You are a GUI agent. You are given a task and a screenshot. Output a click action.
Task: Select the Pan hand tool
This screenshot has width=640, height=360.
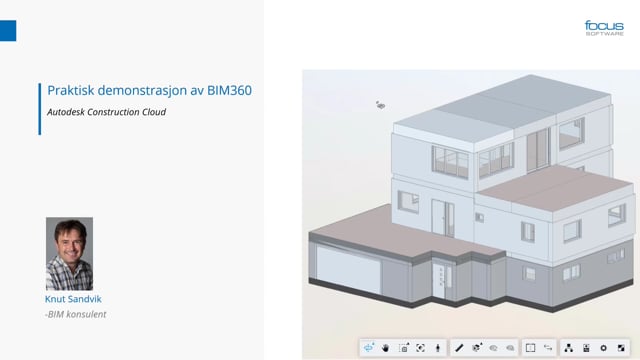[386, 348]
